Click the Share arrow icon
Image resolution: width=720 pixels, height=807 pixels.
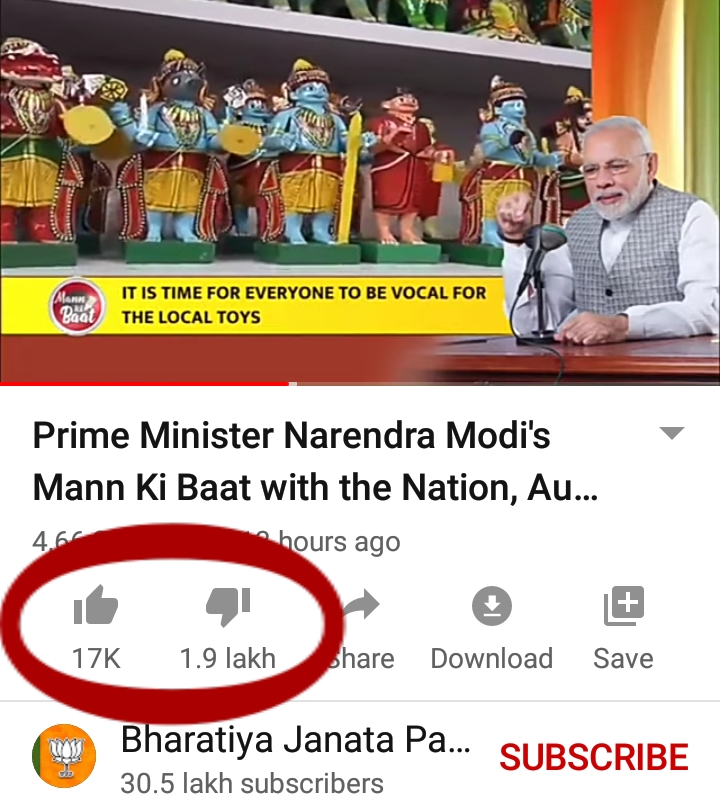tap(361, 604)
